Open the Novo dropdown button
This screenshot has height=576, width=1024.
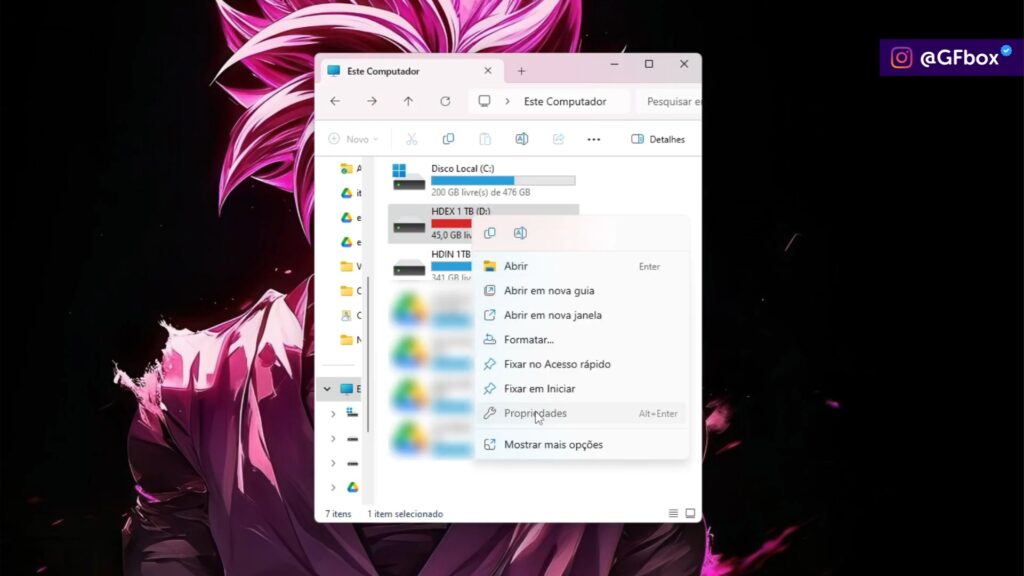click(353, 139)
